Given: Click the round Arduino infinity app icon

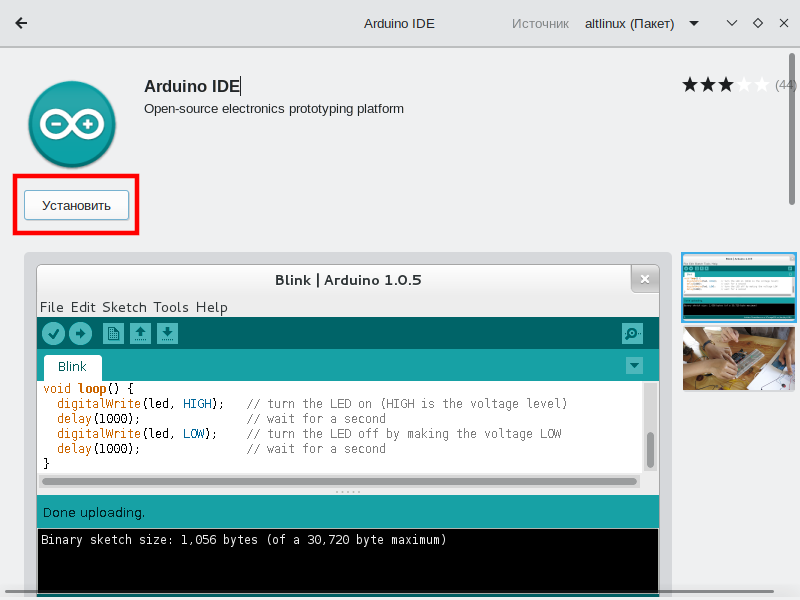Looking at the screenshot, I should [x=72, y=124].
